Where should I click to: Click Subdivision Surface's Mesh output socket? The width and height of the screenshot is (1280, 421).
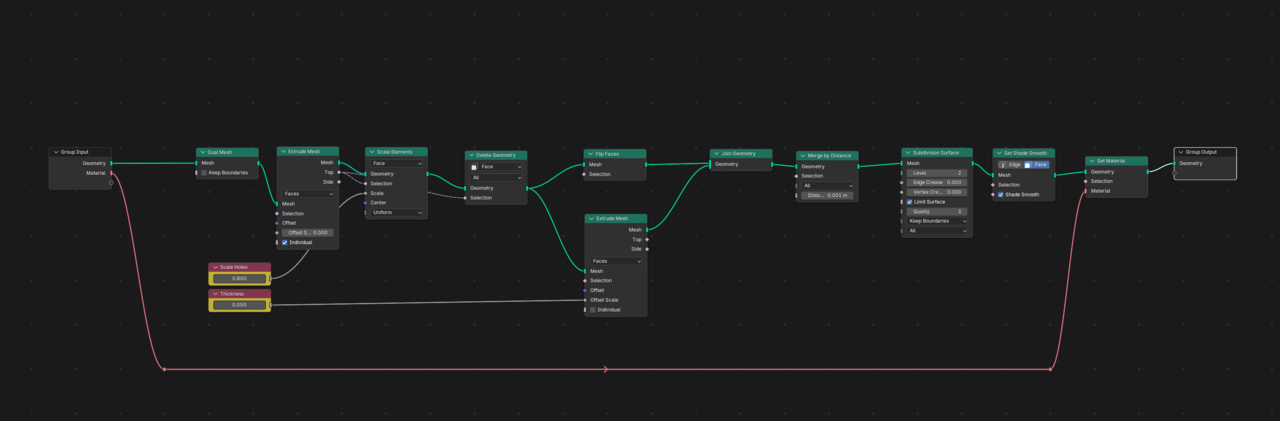pyautogui.click(x=972, y=163)
